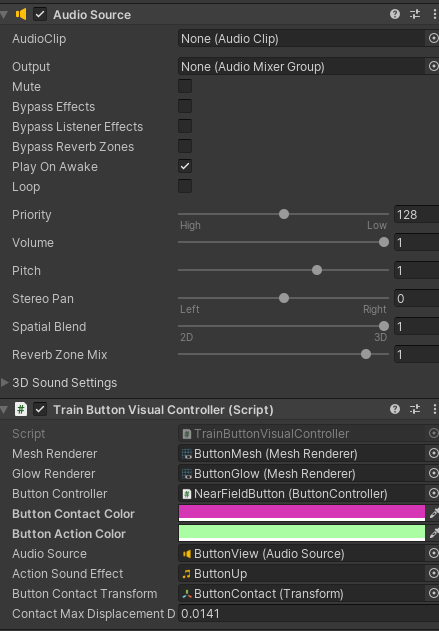The height and width of the screenshot is (631, 439).
Task: Open object picker for Button Controller field
Action: [x=433, y=493]
